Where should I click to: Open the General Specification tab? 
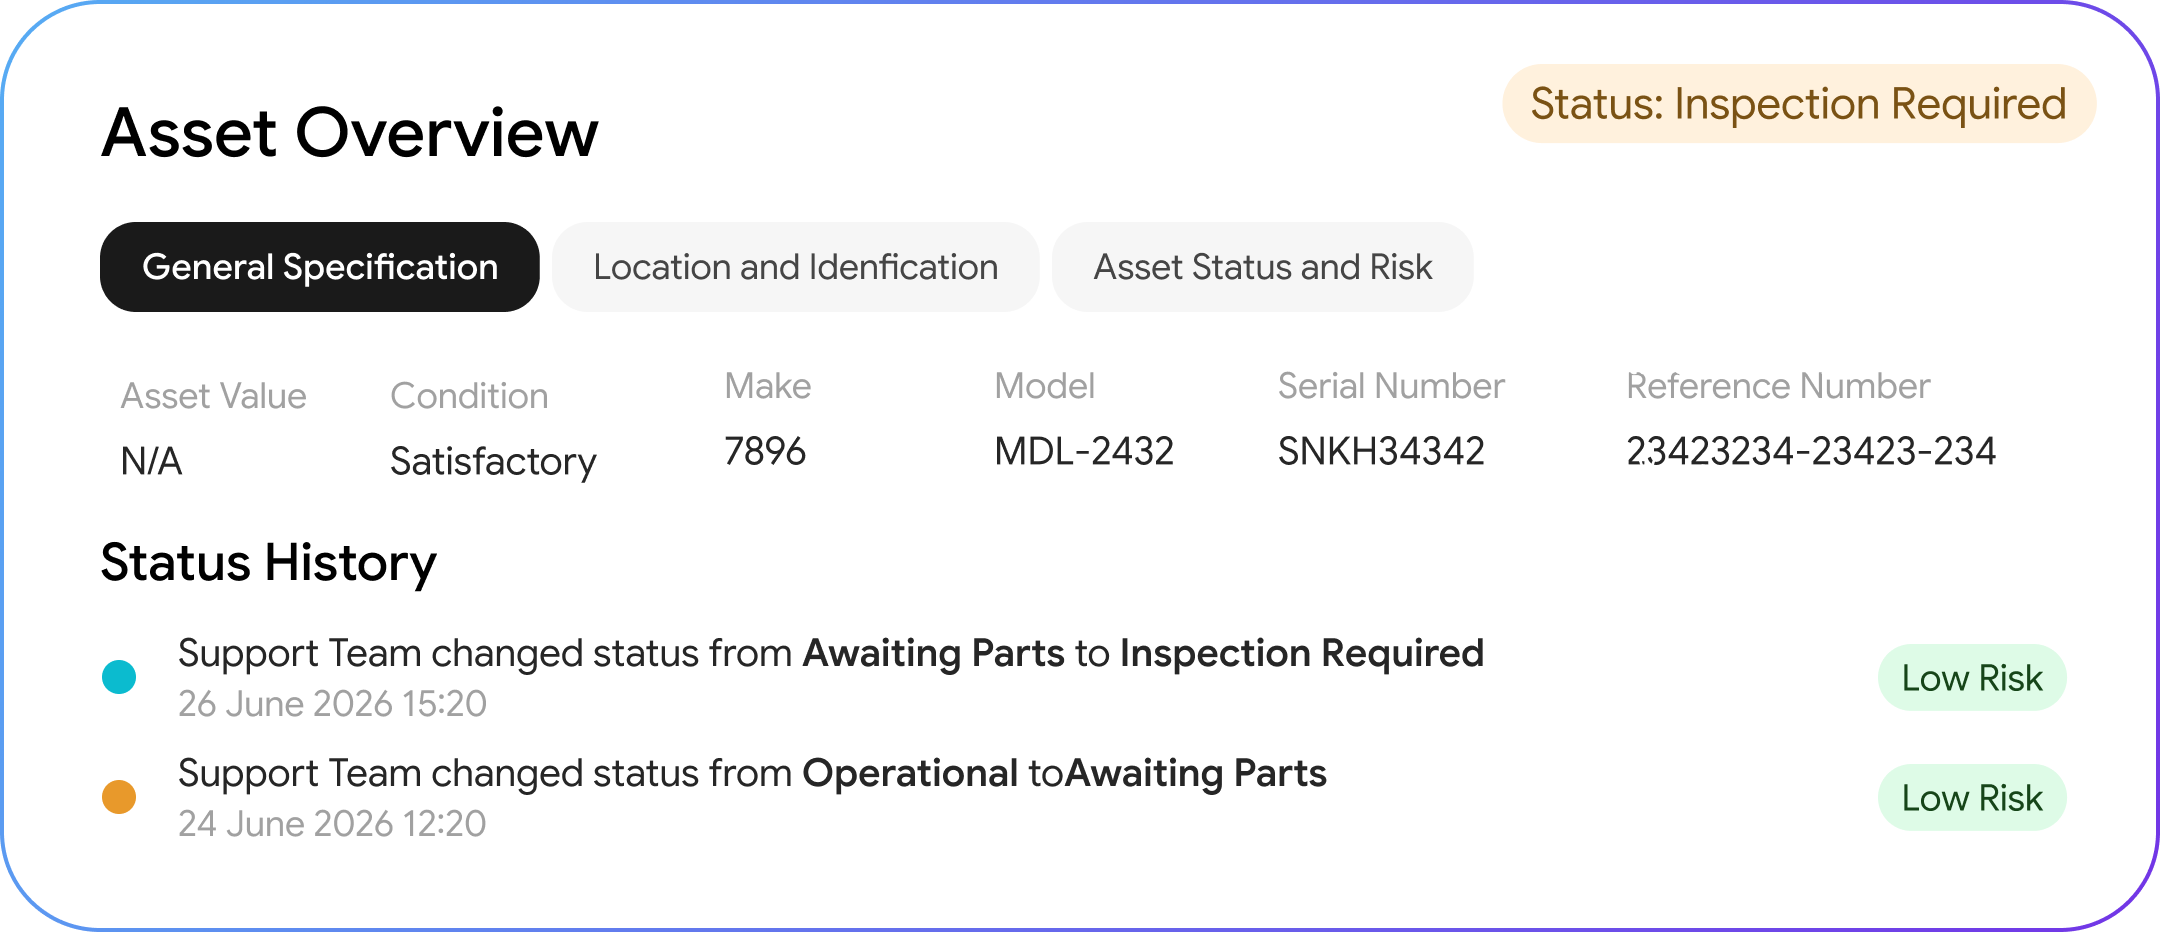click(x=319, y=267)
